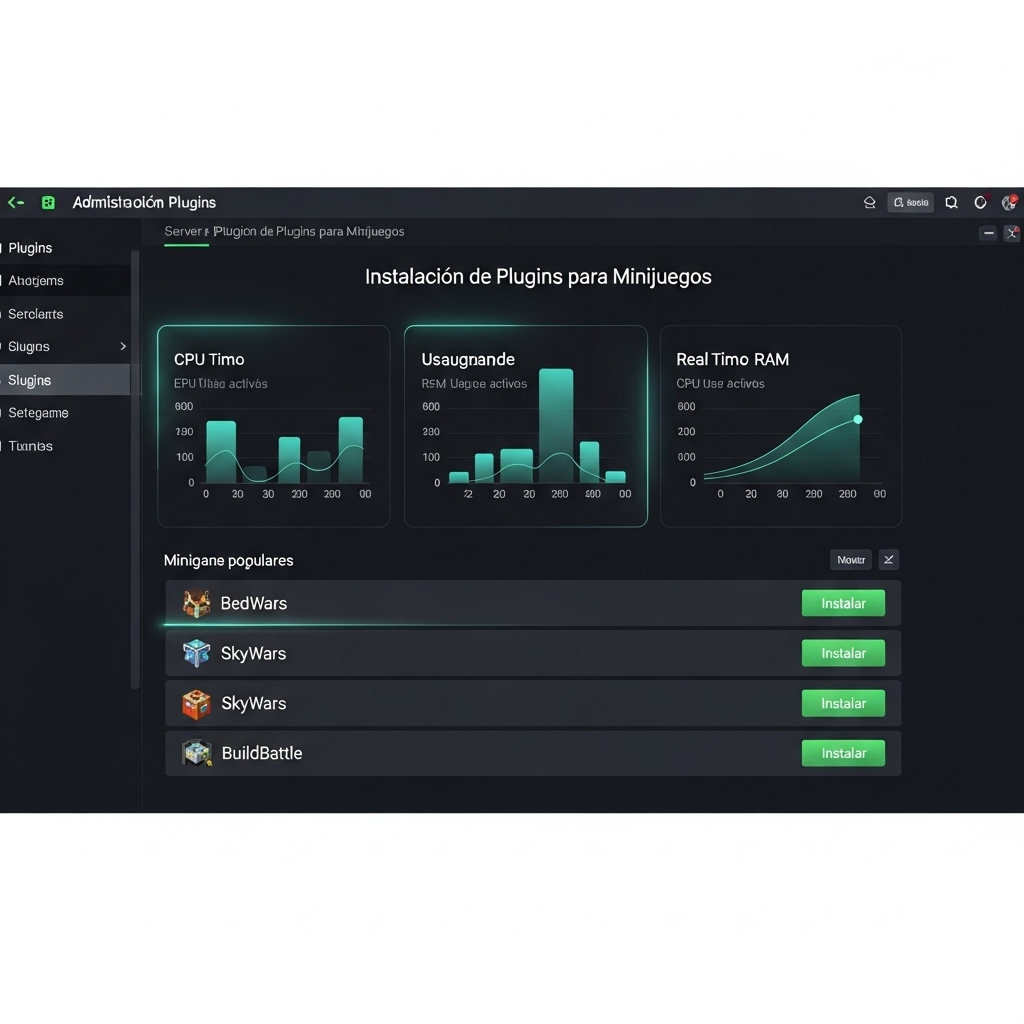Image resolution: width=1024 pixels, height=1024 pixels.
Task: Select the Tuanbs sidebar item
Action: (31, 446)
